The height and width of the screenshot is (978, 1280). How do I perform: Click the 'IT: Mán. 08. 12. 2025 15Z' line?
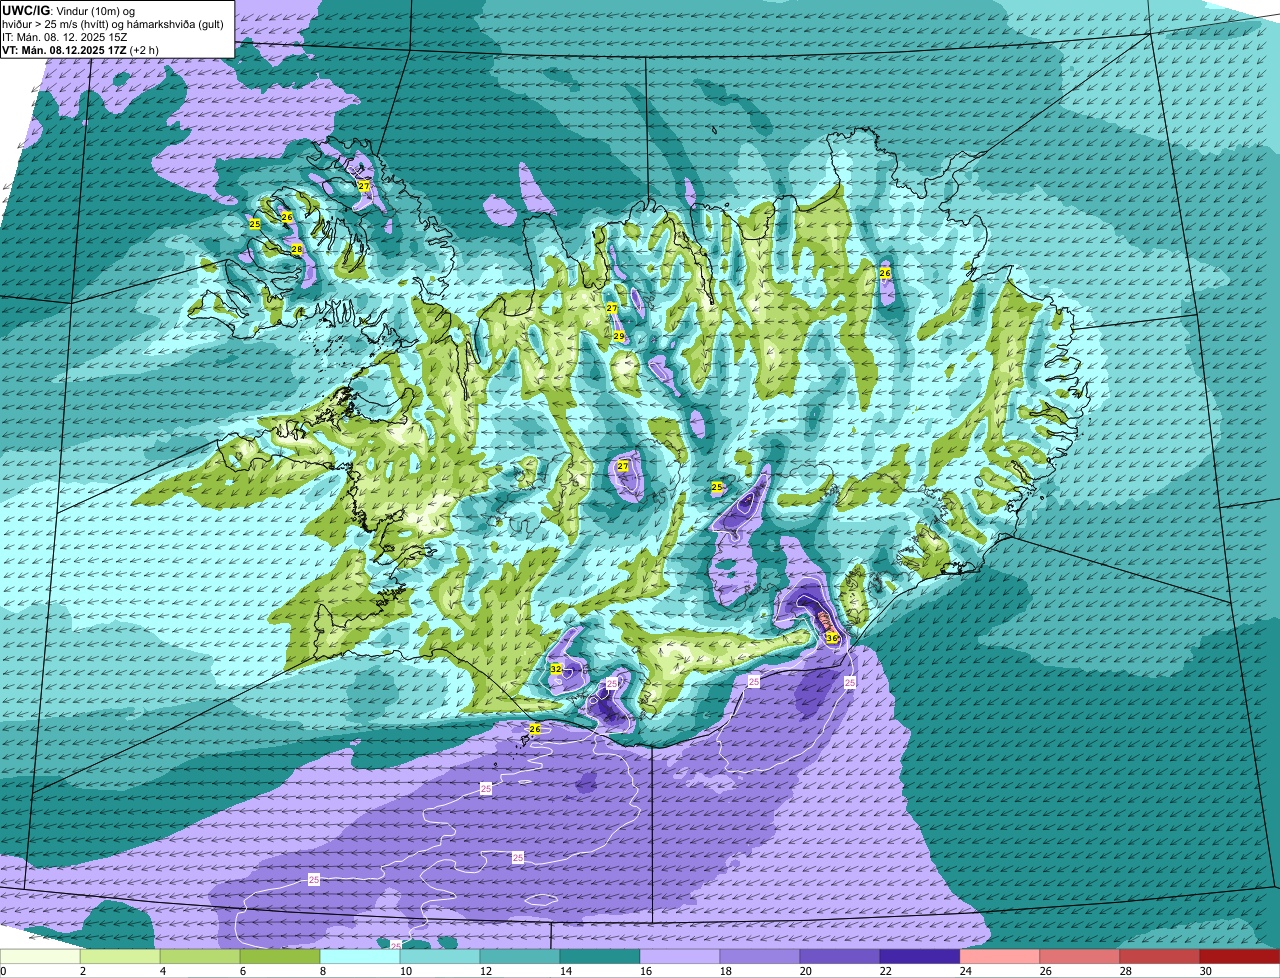point(67,37)
